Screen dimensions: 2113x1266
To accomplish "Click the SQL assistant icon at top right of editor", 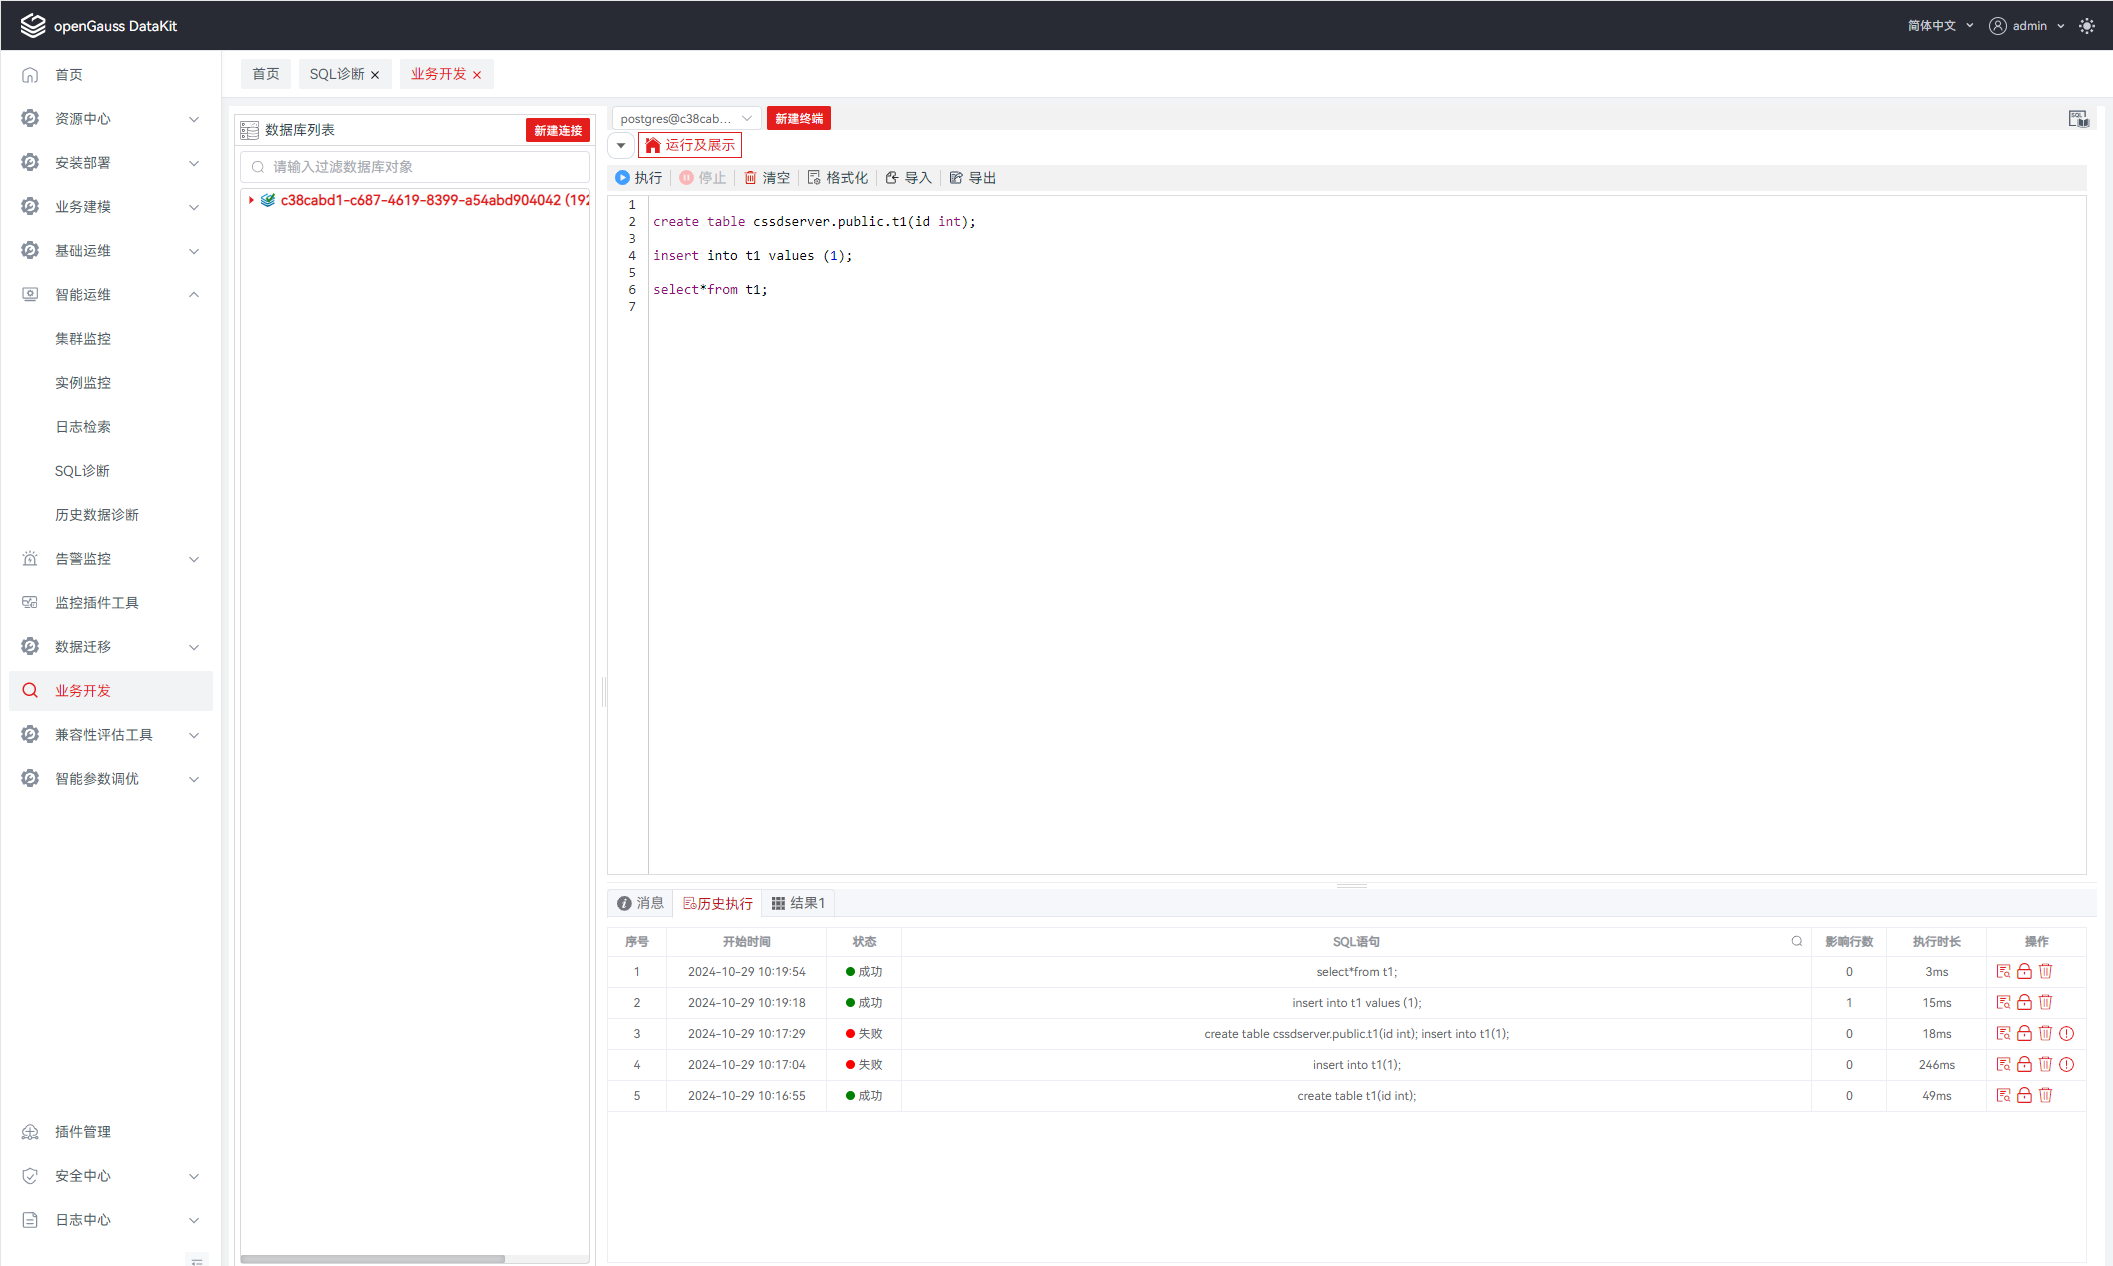I will pyautogui.click(x=2078, y=119).
